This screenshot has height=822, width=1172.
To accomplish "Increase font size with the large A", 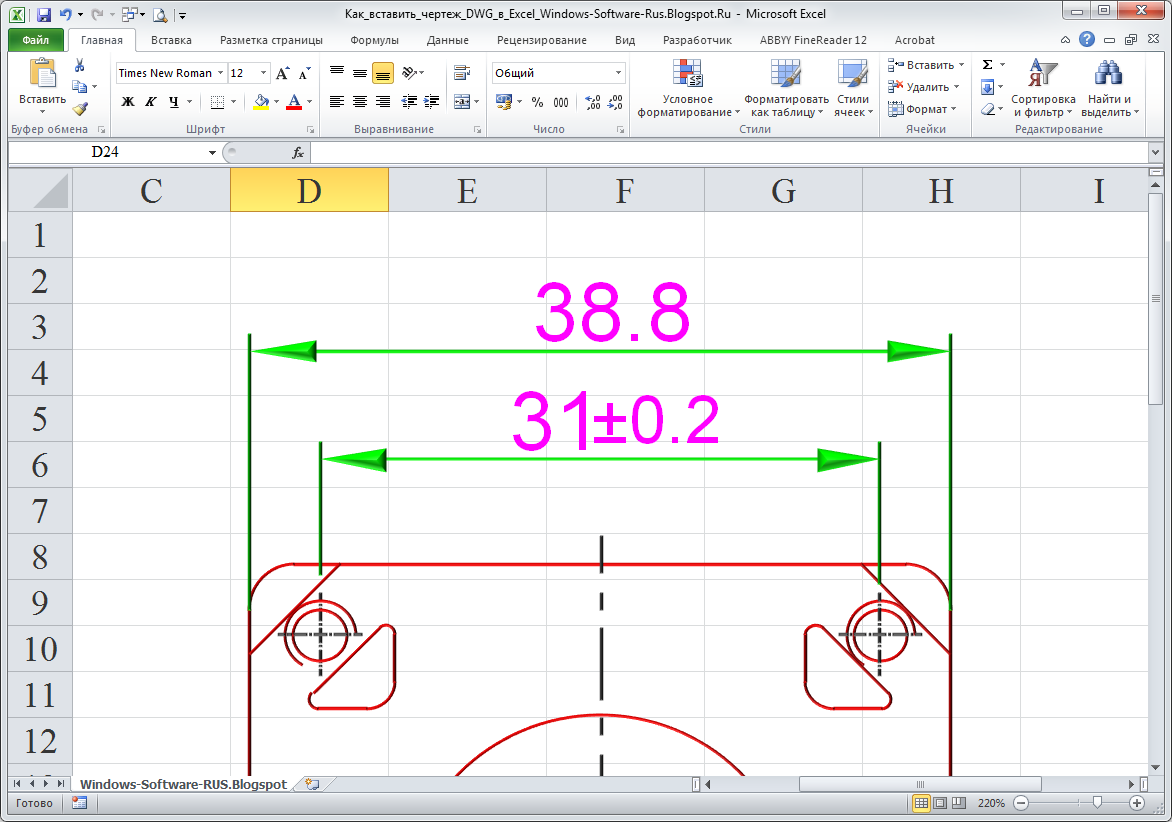I will (x=283, y=73).
